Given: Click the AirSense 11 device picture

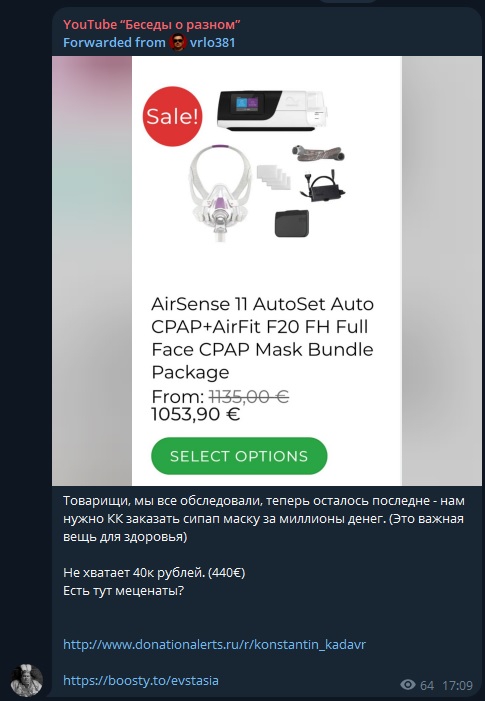Looking at the screenshot, I should pos(272,110).
